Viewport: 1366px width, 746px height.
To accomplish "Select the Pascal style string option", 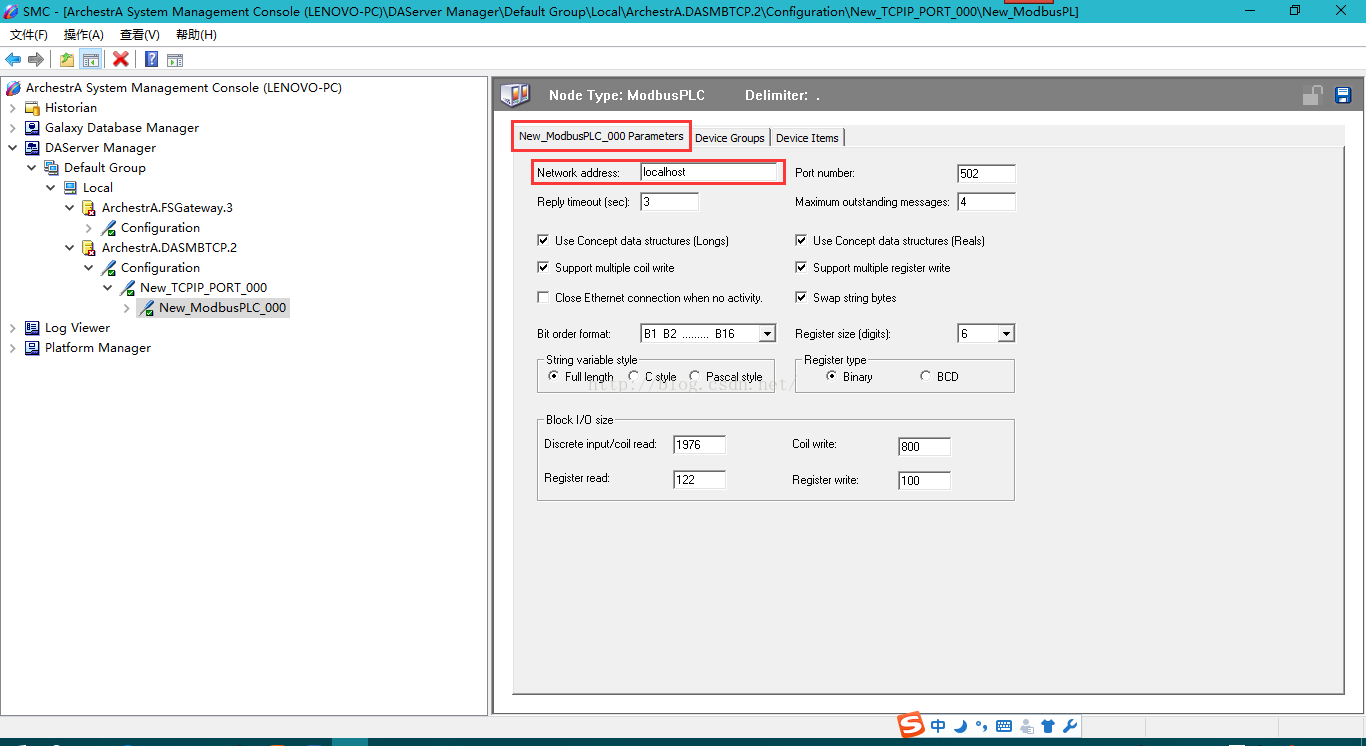I will pos(695,376).
